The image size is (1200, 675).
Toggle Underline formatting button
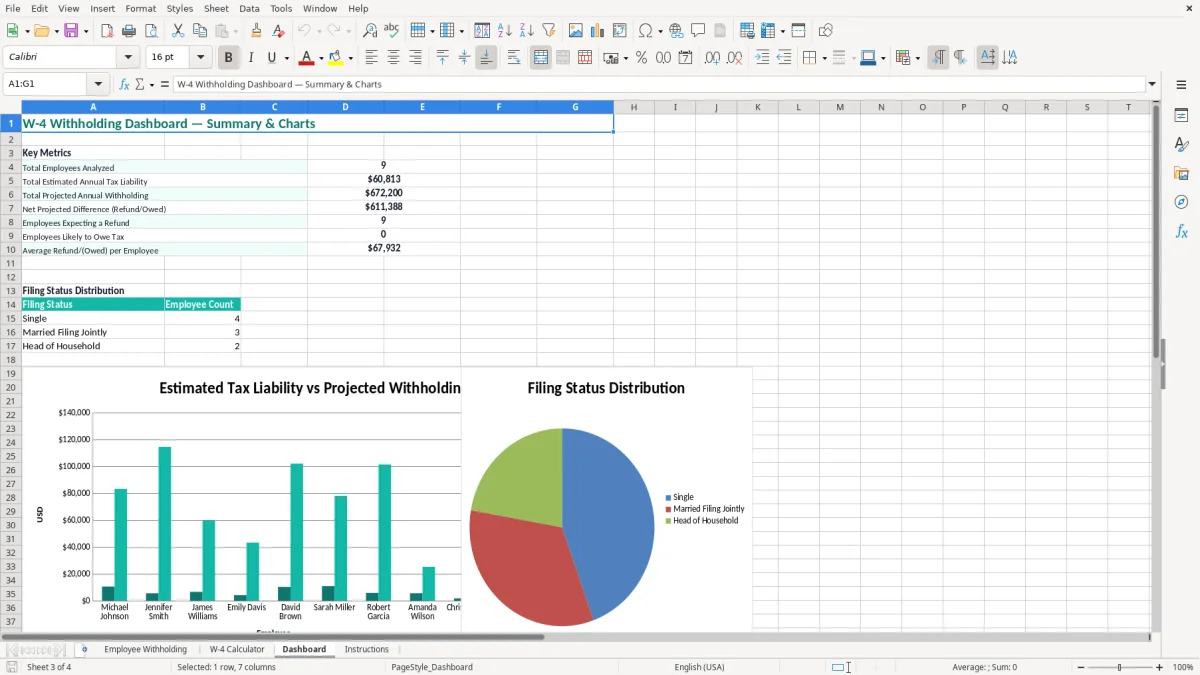[271, 58]
